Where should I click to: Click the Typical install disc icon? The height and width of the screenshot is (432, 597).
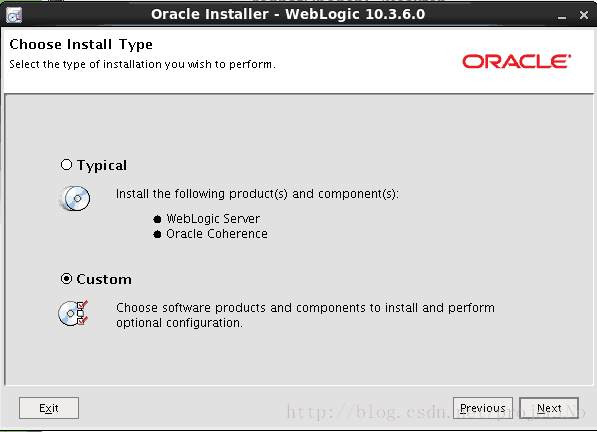coord(75,198)
